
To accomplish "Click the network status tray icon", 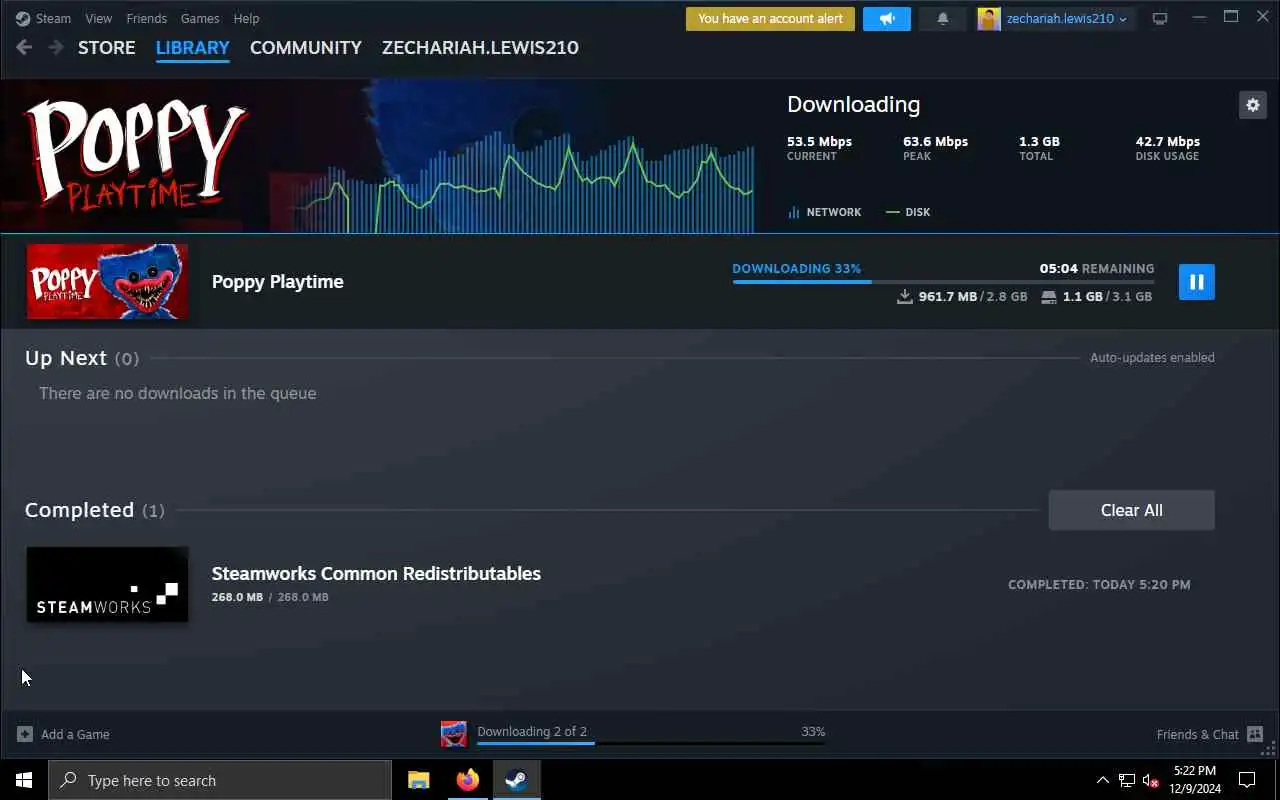I will point(1127,780).
